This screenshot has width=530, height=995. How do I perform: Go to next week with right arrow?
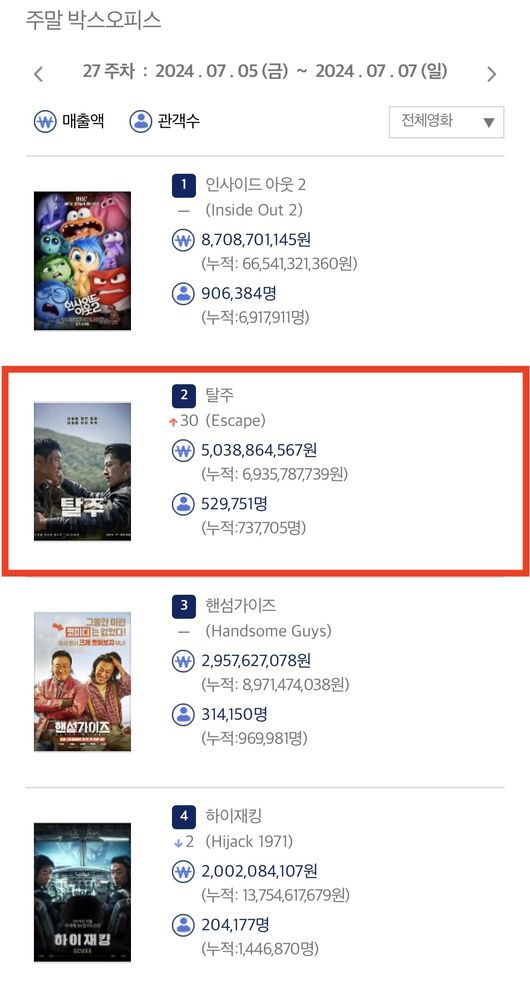[x=491, y=74]
